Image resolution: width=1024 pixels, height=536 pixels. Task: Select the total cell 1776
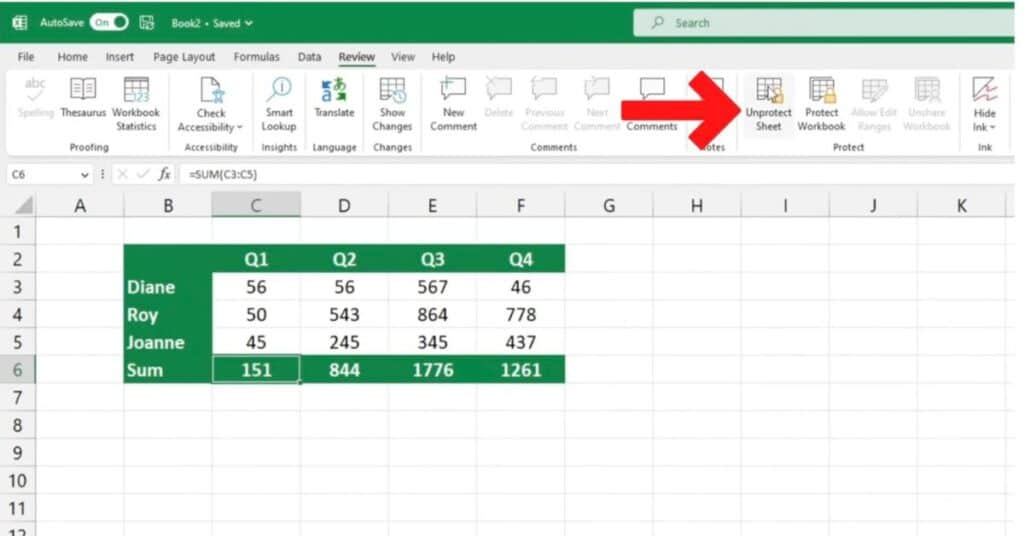click(x=432, y=370)
